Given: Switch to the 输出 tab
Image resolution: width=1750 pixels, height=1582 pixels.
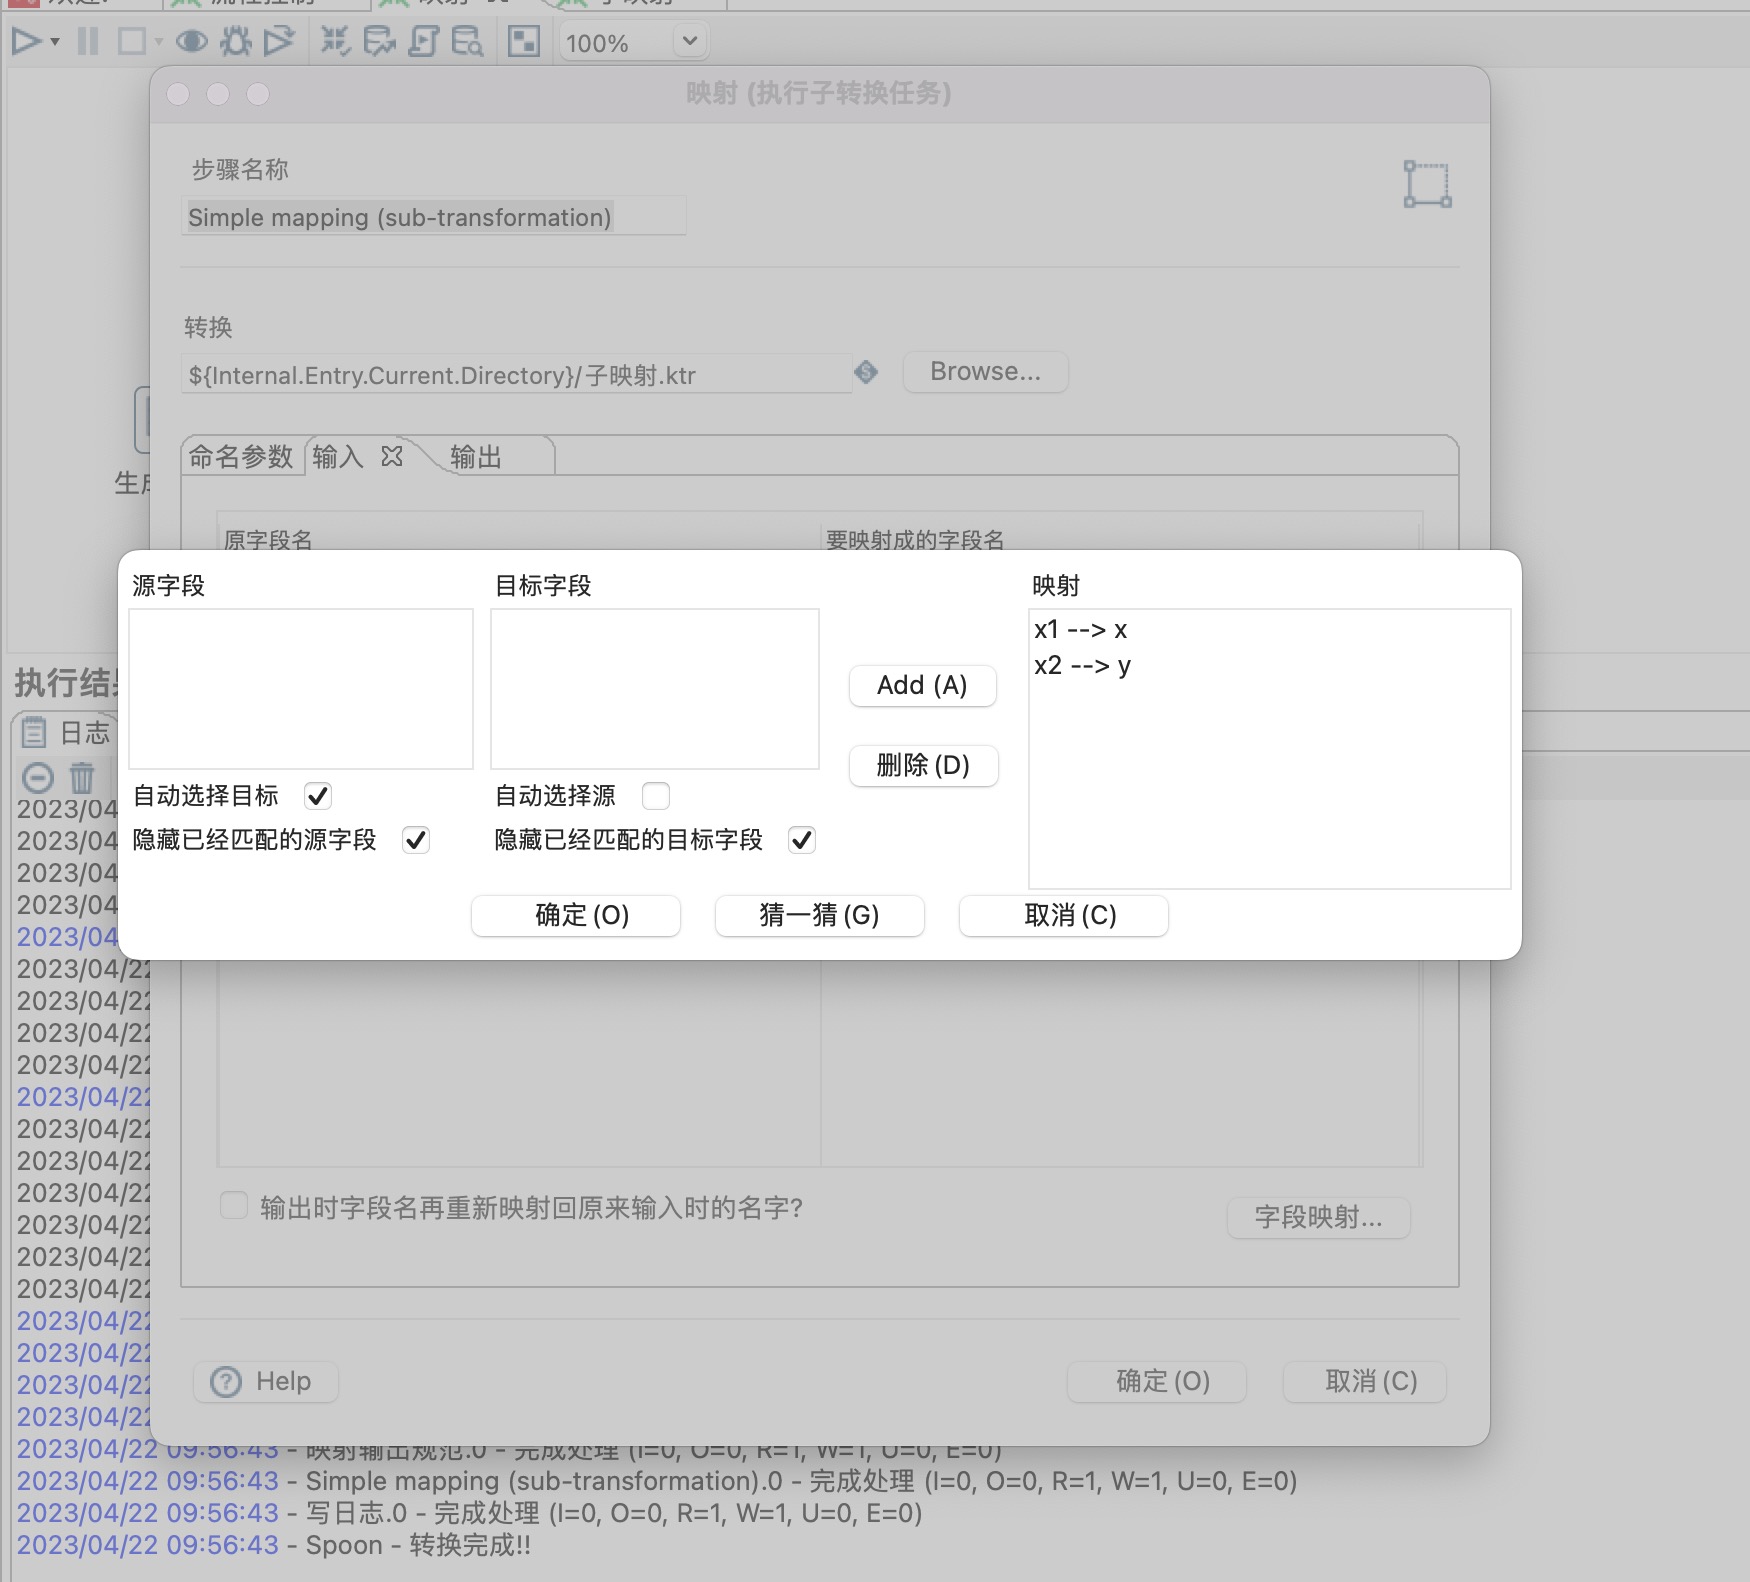Looking at the screenshot, I should click(x=476, y=457).
